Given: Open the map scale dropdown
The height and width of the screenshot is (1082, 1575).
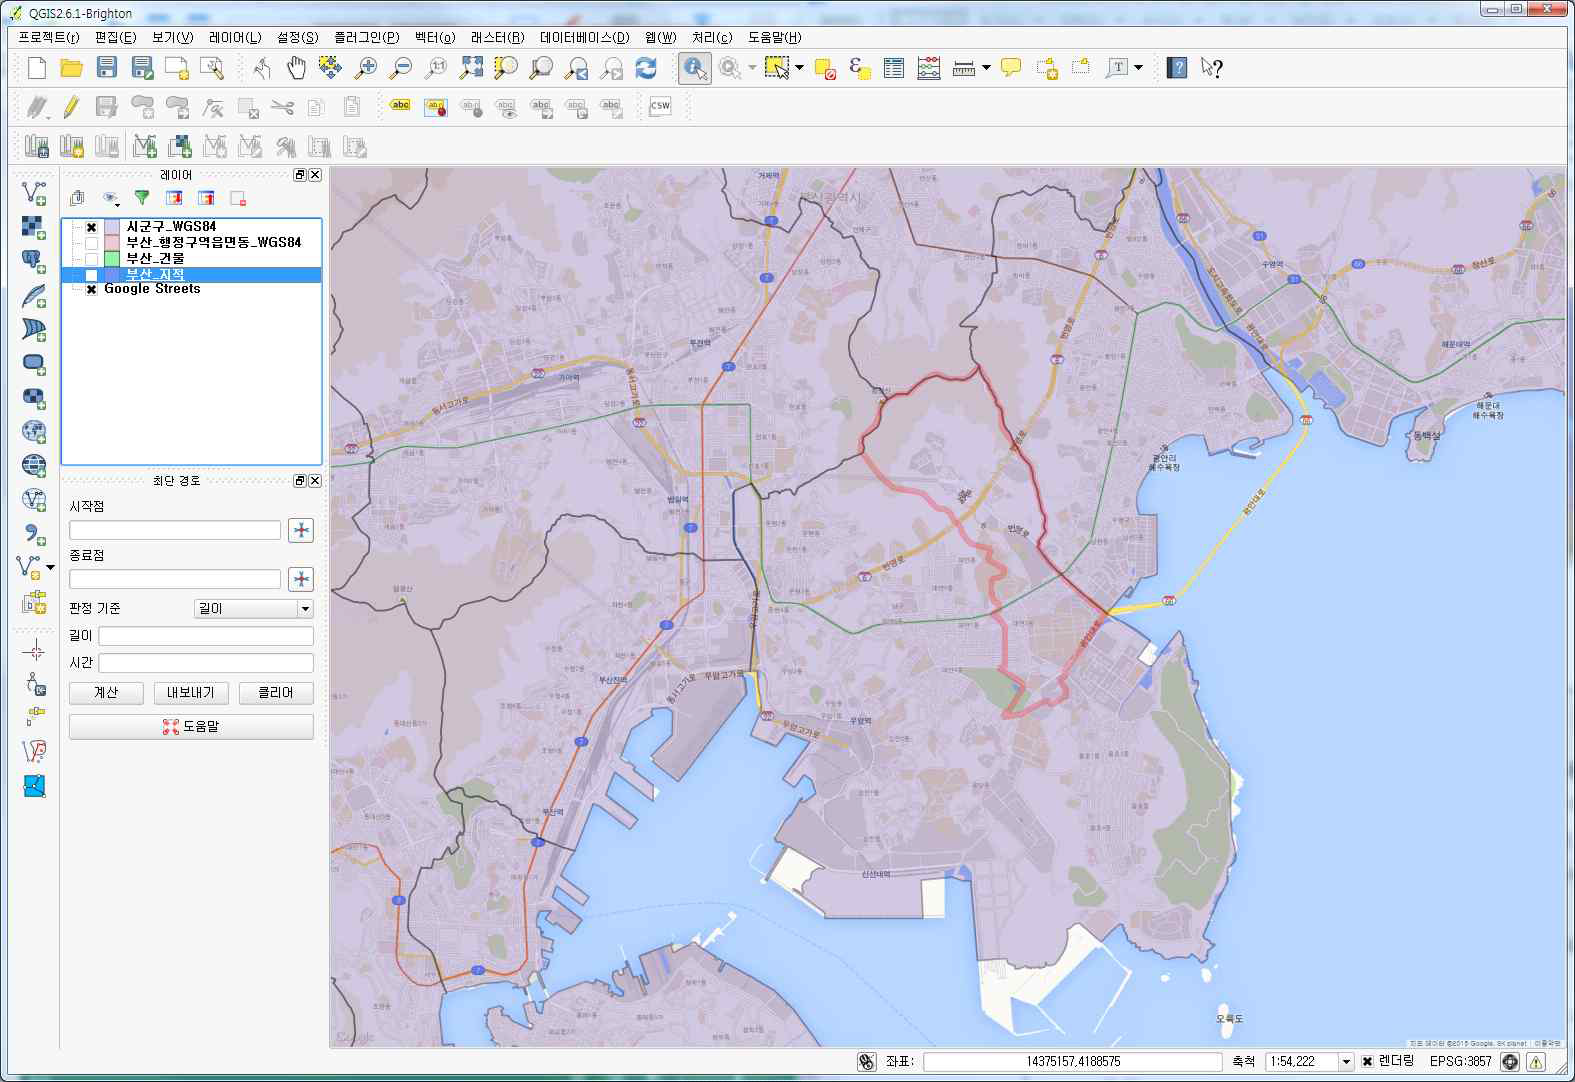Looking at the screenshot, I should click(x=1346, y=1062).
